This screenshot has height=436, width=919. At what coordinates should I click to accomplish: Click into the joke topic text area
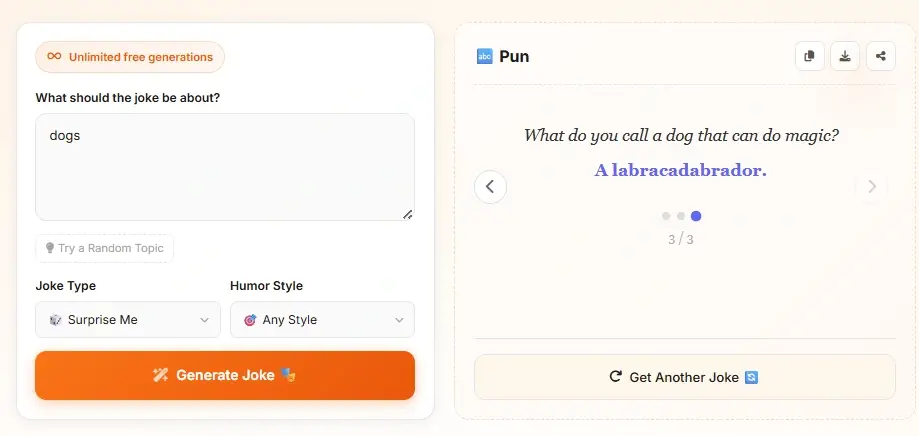pyautogui.click(x=225, y=166)
